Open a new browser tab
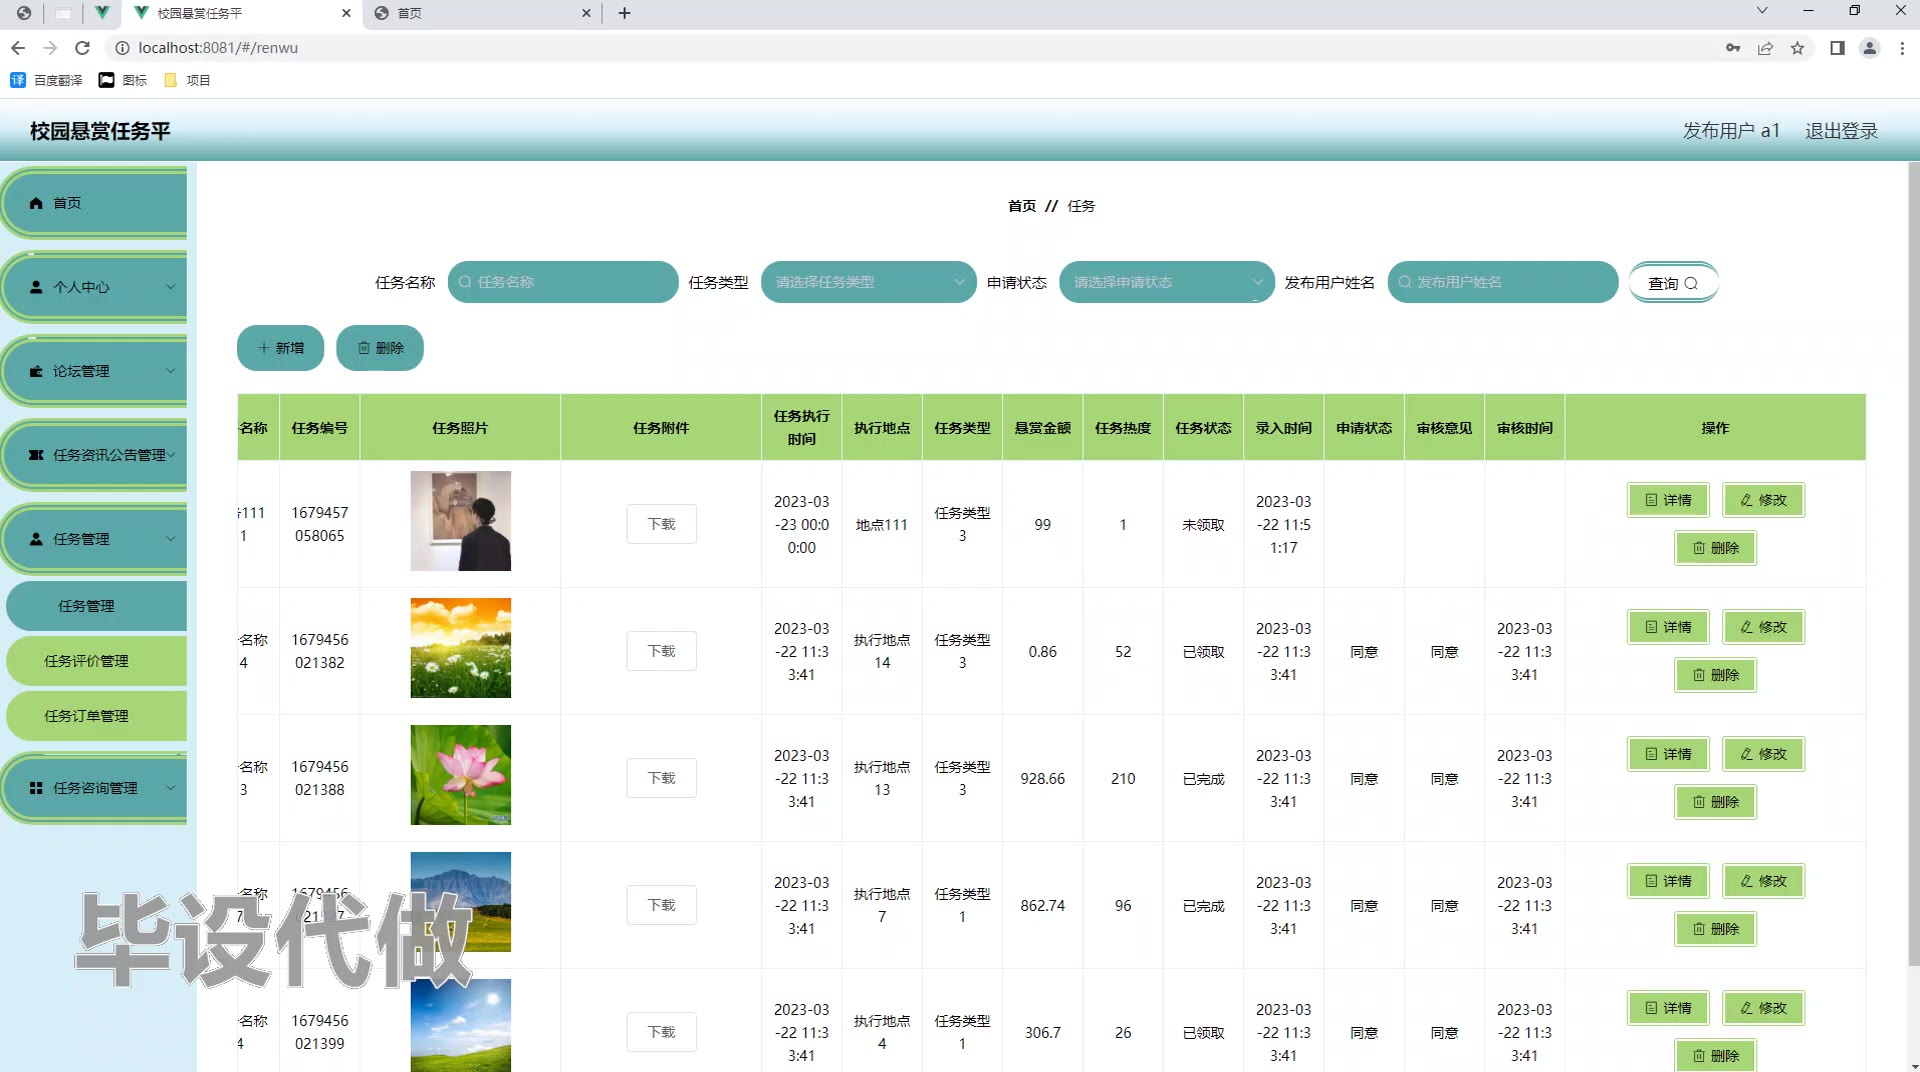 [x=624, y=13]
